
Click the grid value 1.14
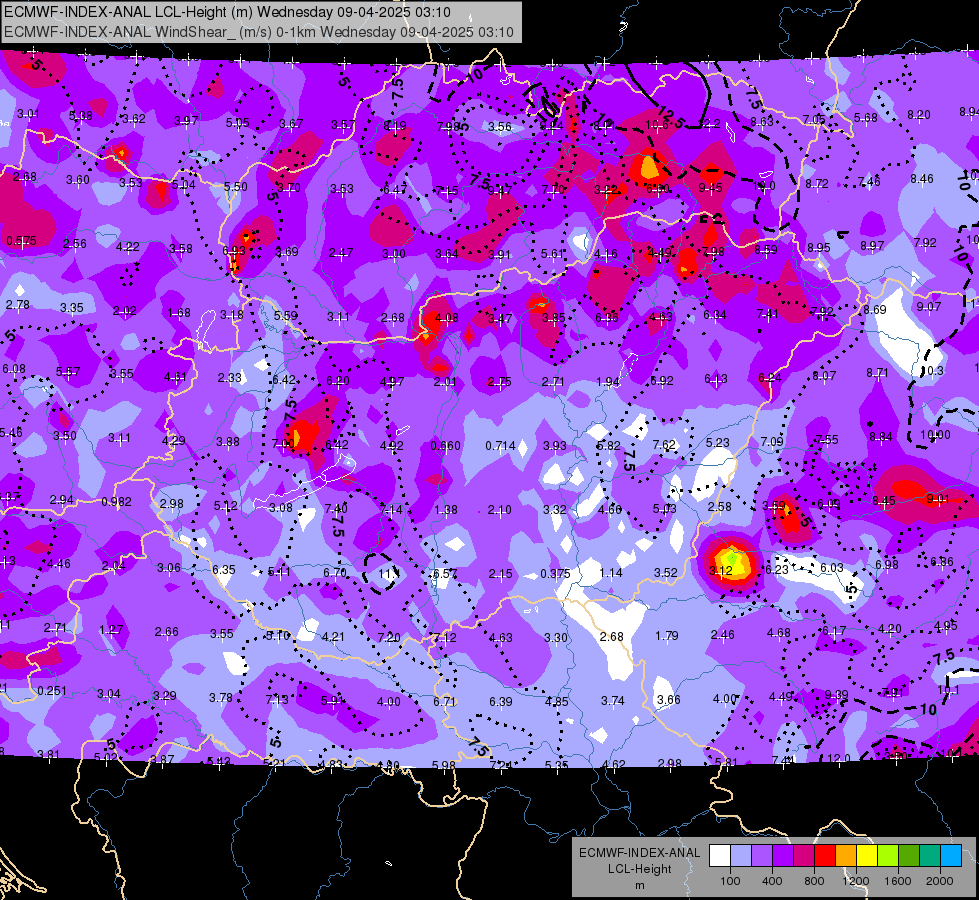pyautogui.click(x=611, y=573)
